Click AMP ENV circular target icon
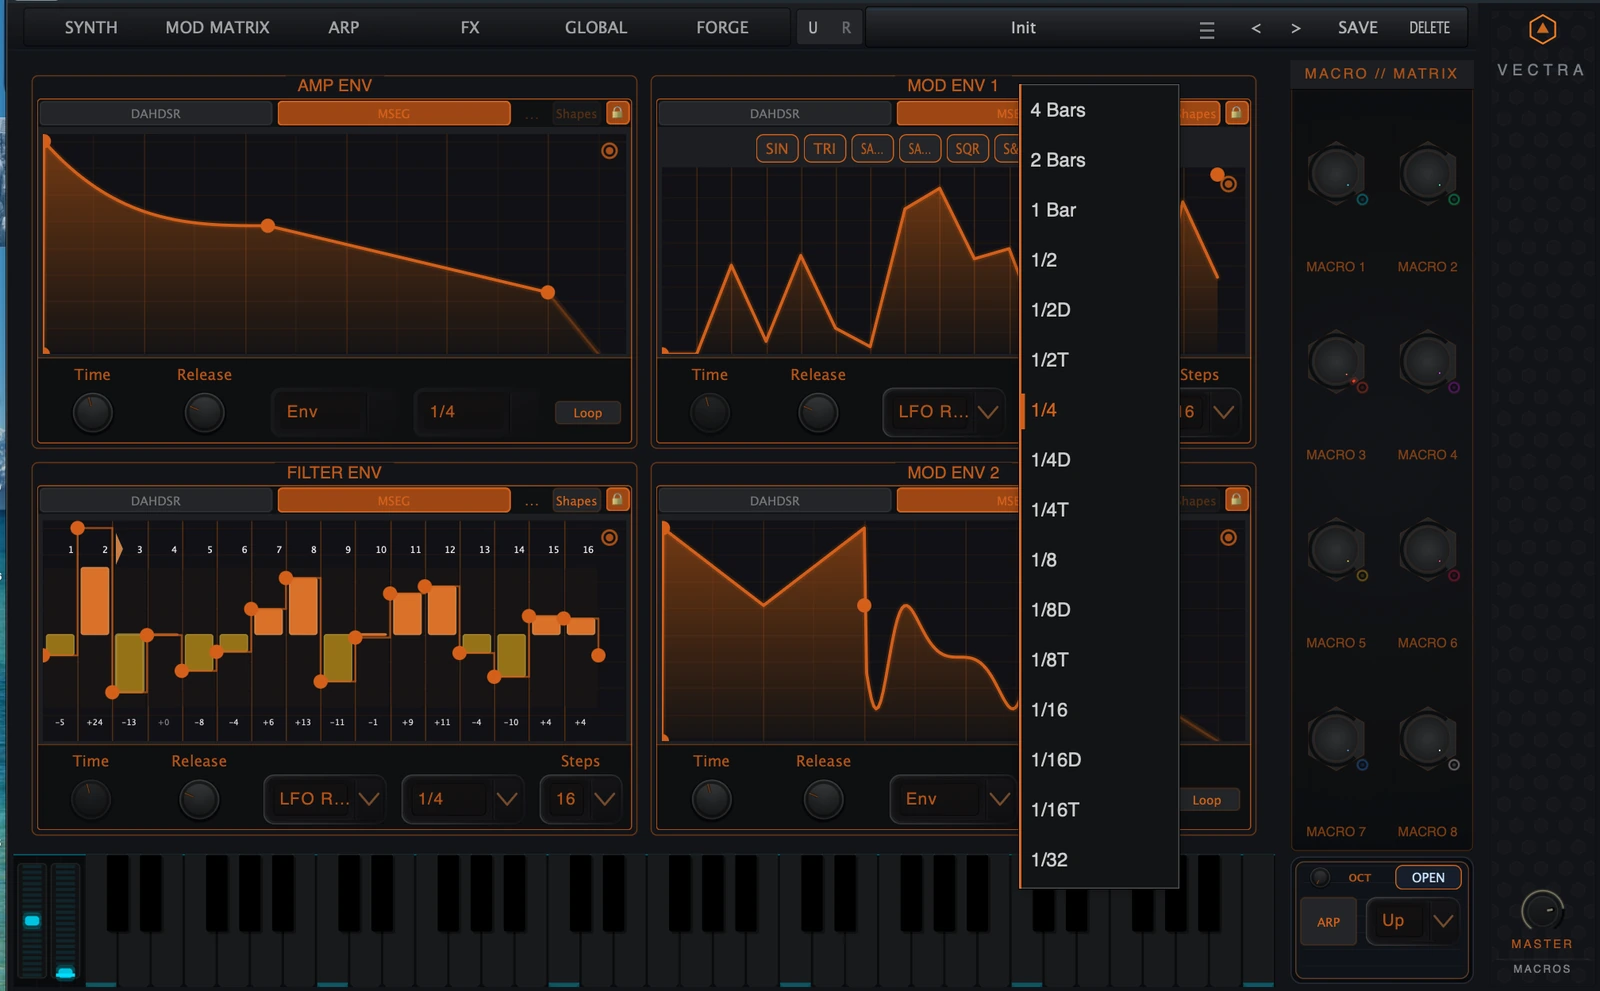Viewport: 1600px width, 991px height. [609, 151]
